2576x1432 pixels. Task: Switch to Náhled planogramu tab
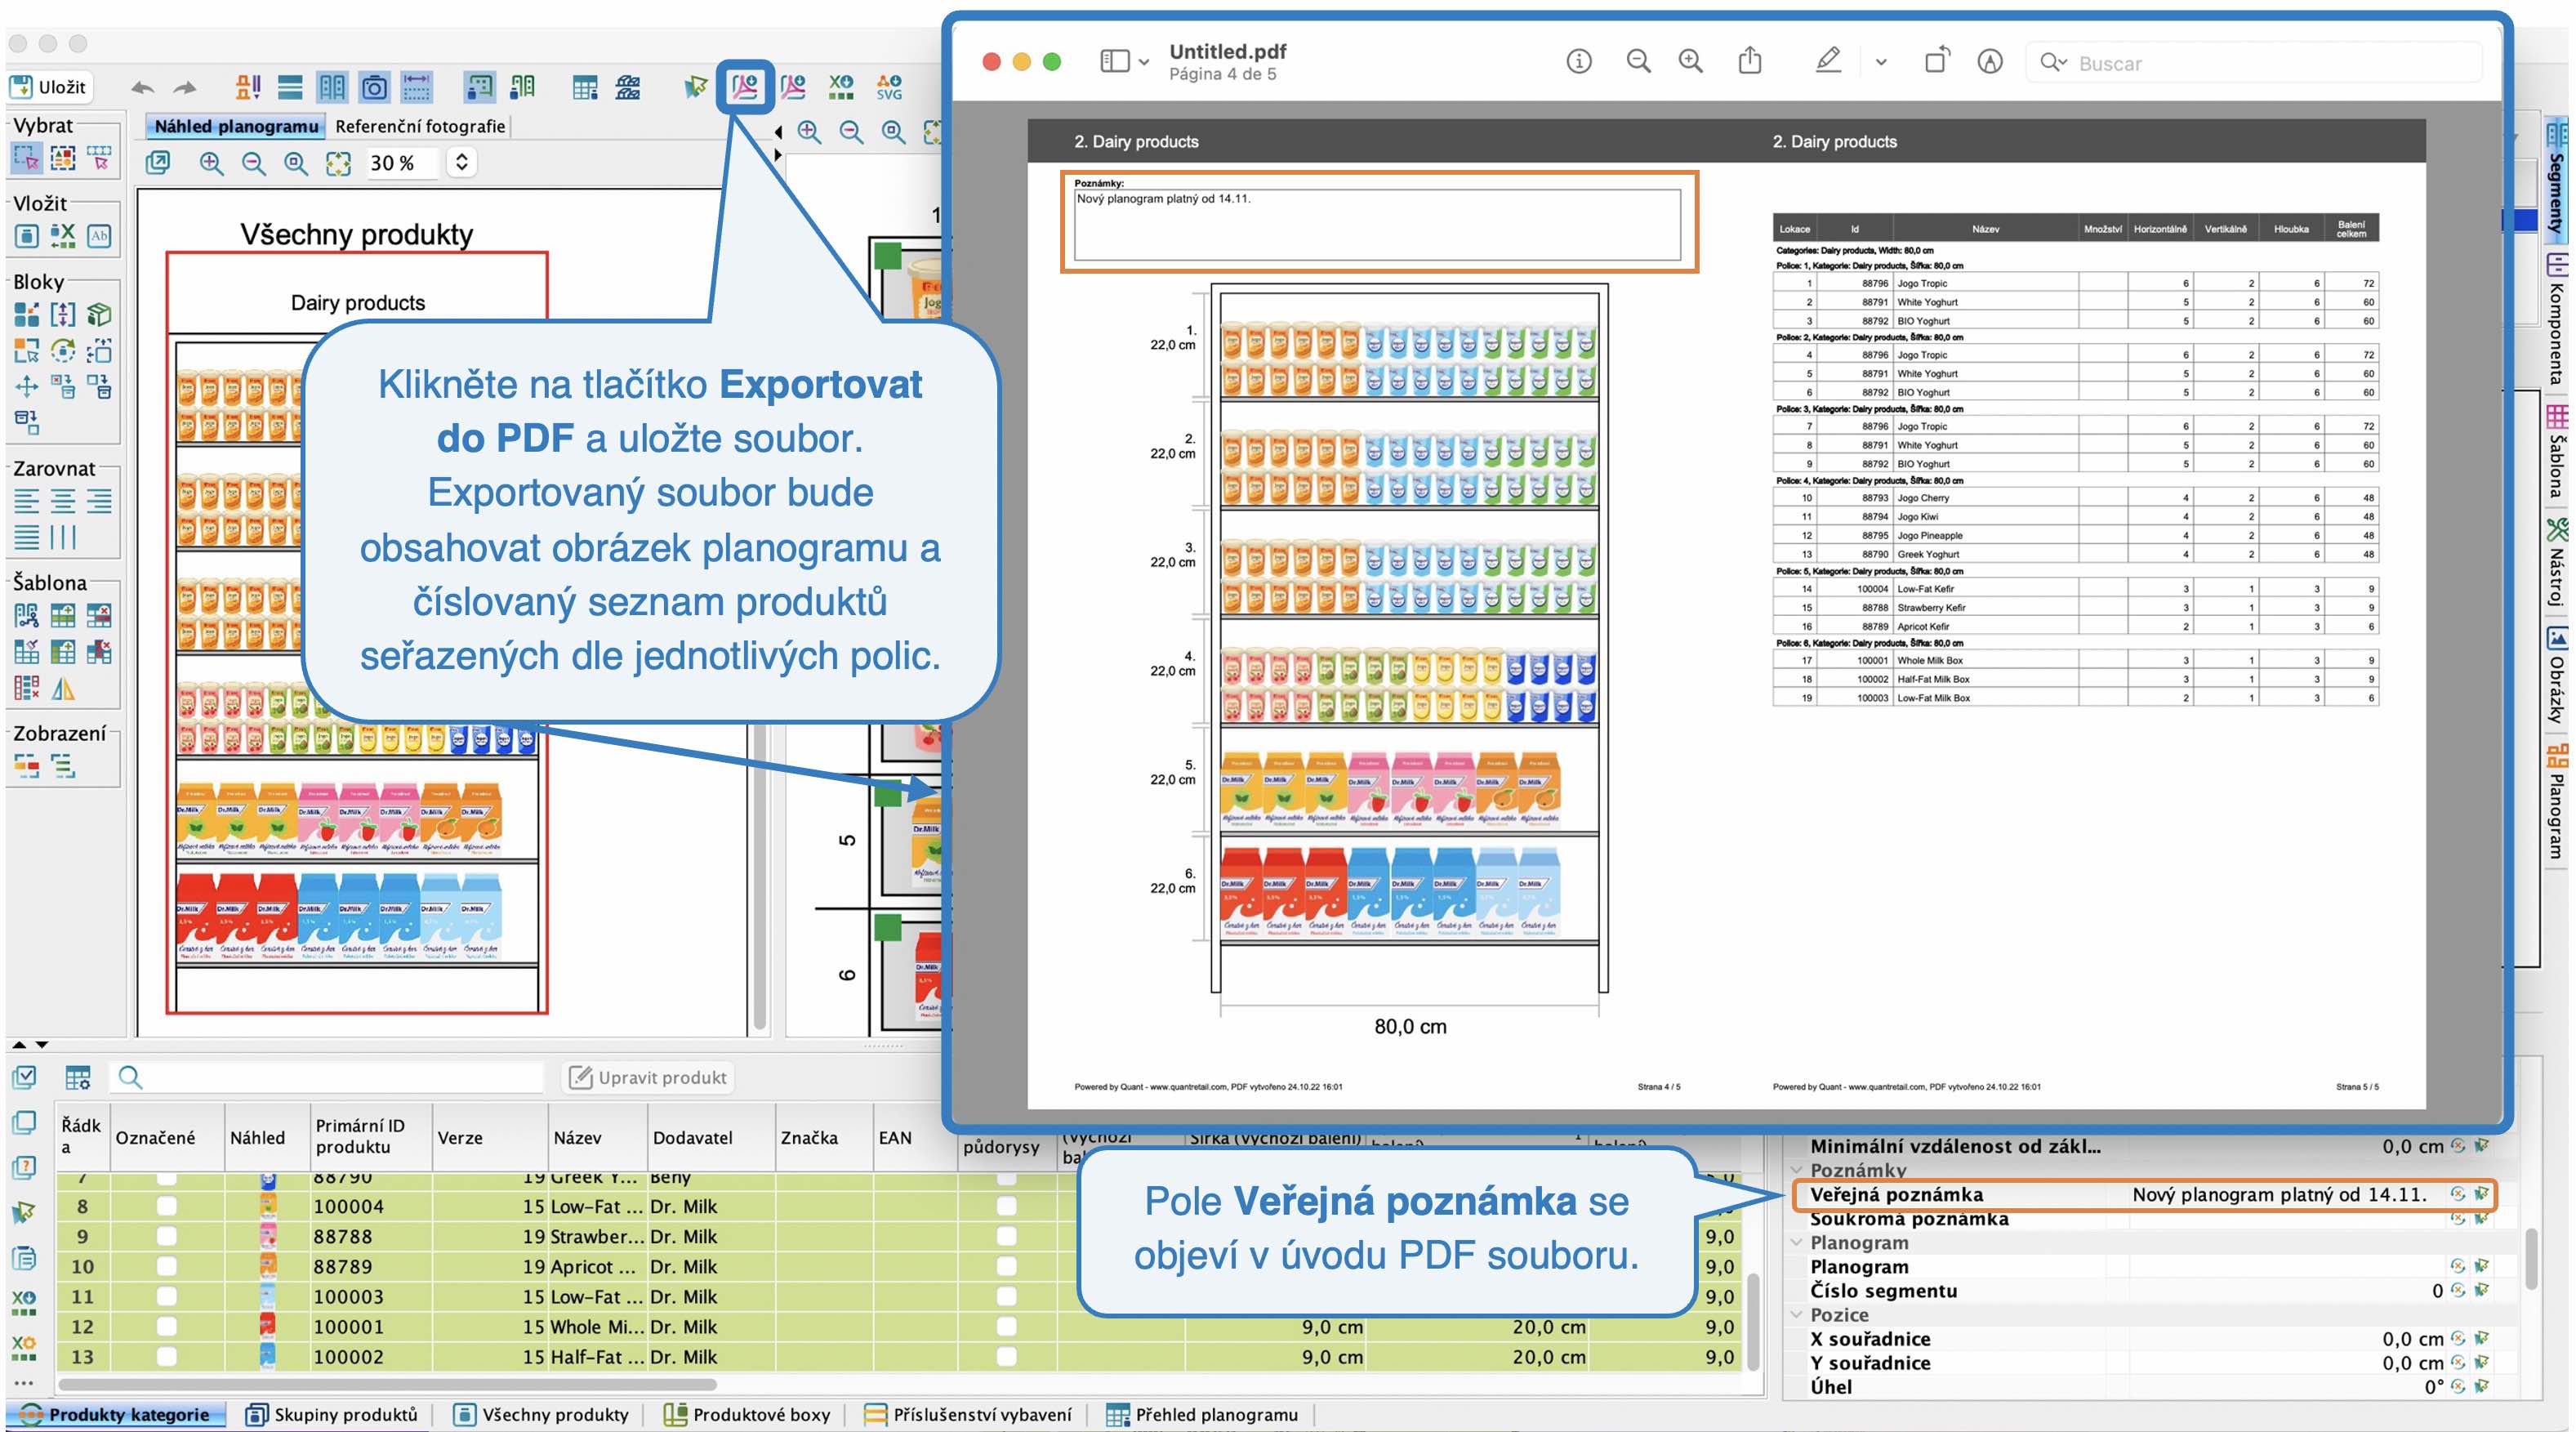point(236,126)
